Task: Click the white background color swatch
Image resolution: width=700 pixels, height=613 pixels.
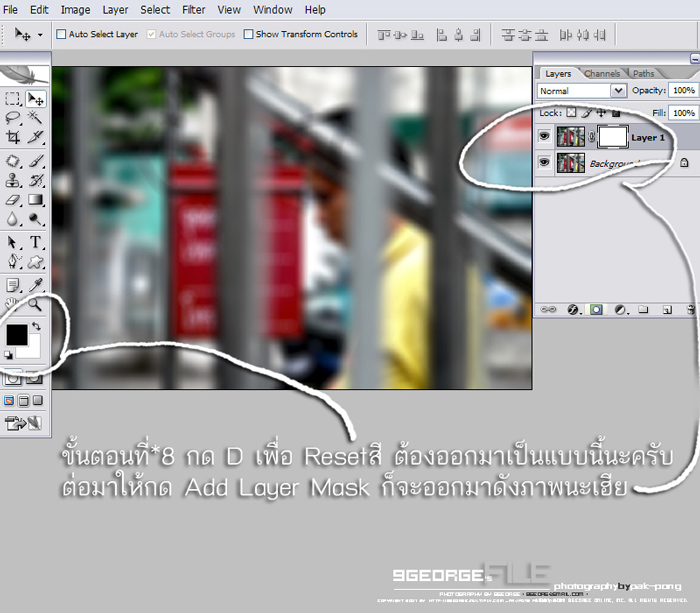Action: (x=32, y=349)
